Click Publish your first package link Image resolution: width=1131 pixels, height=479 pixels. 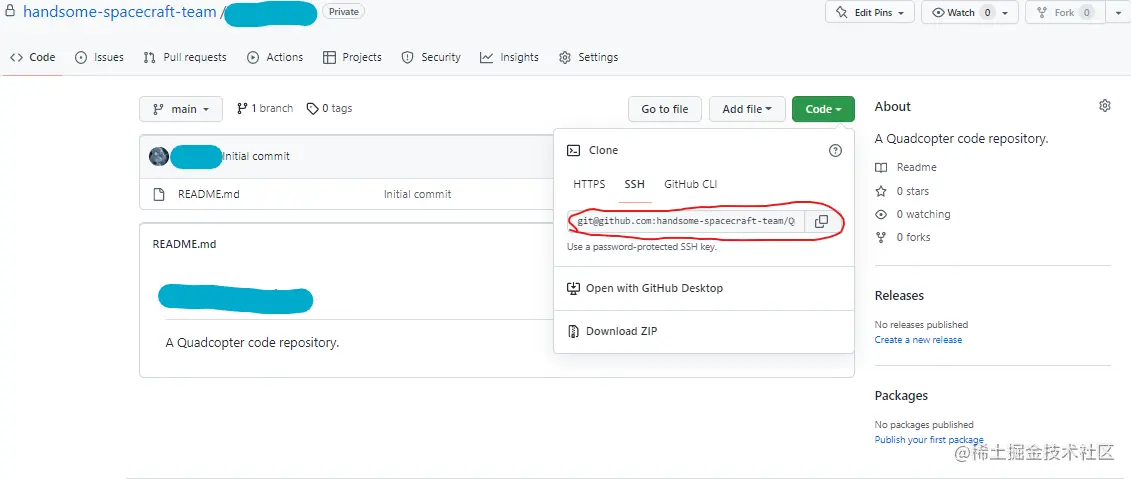pos(929,439)
